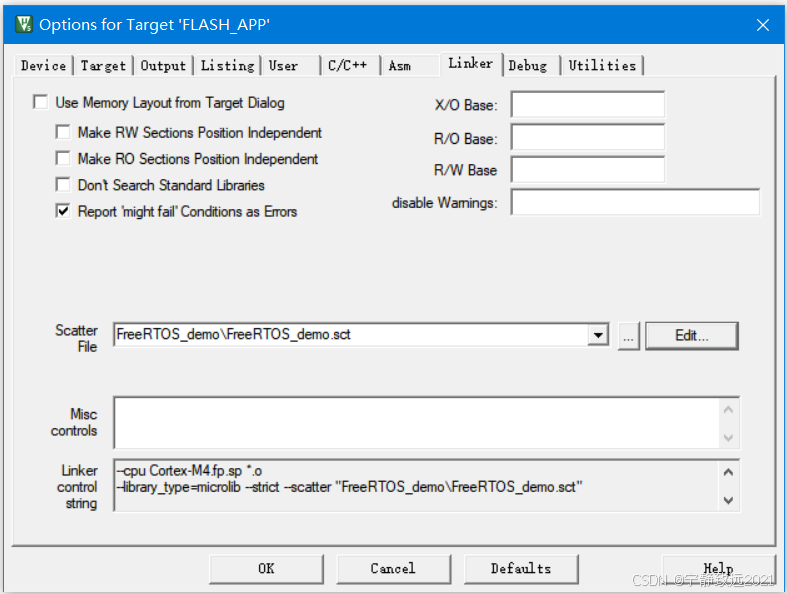This screenshot has height=594, width=787.
Task: Click Linker control string scroll up arrow
Action: coord(729,472)
